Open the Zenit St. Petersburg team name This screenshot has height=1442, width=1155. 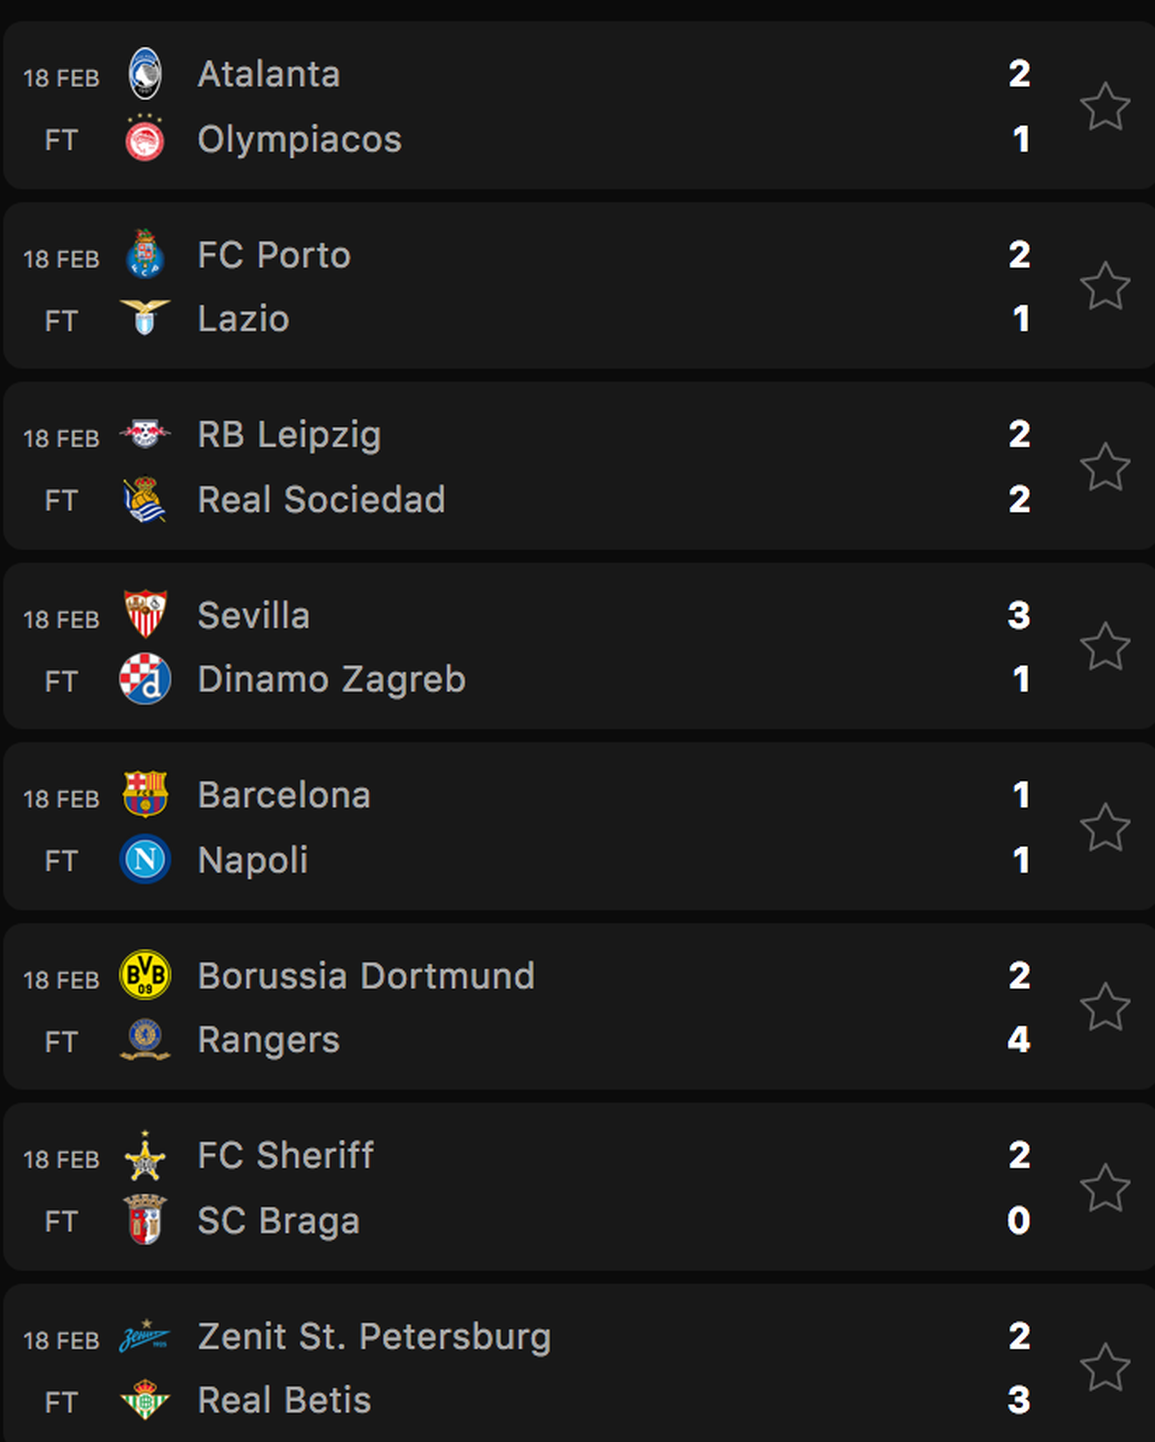tap(374, 1337)
